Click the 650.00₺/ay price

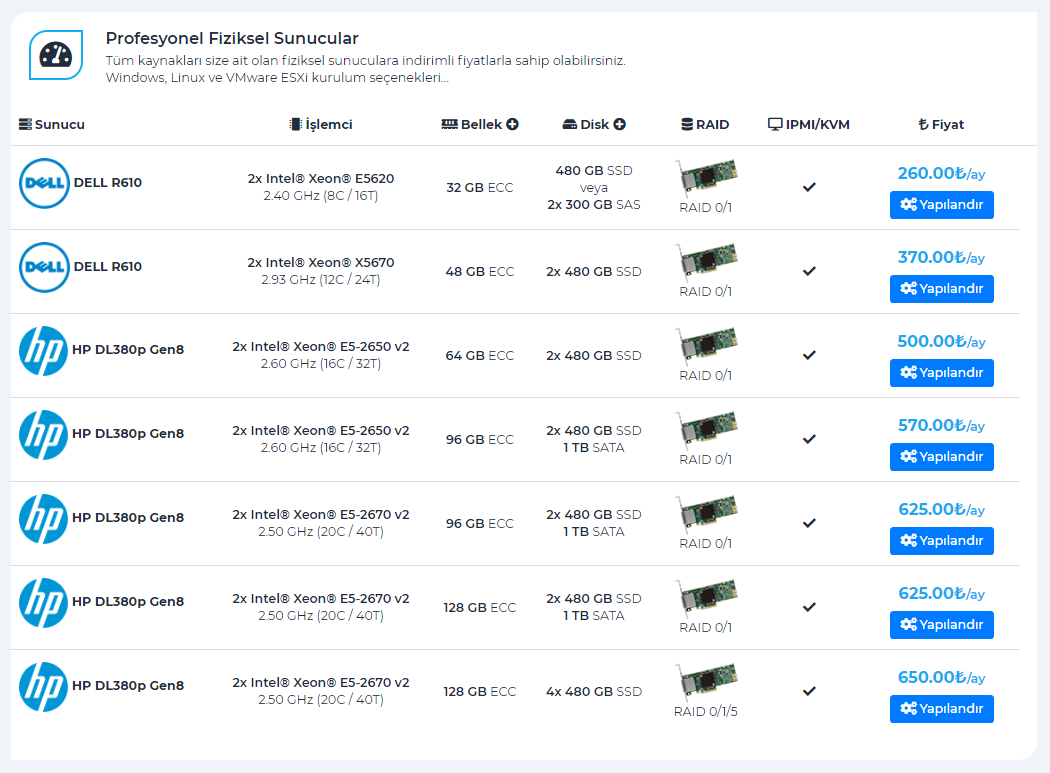pos(941,677)
